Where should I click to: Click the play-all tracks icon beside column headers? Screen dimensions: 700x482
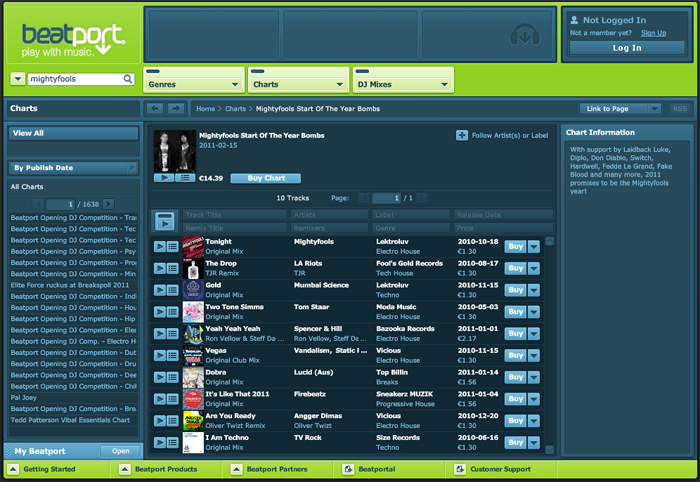(x=165, y=221)
